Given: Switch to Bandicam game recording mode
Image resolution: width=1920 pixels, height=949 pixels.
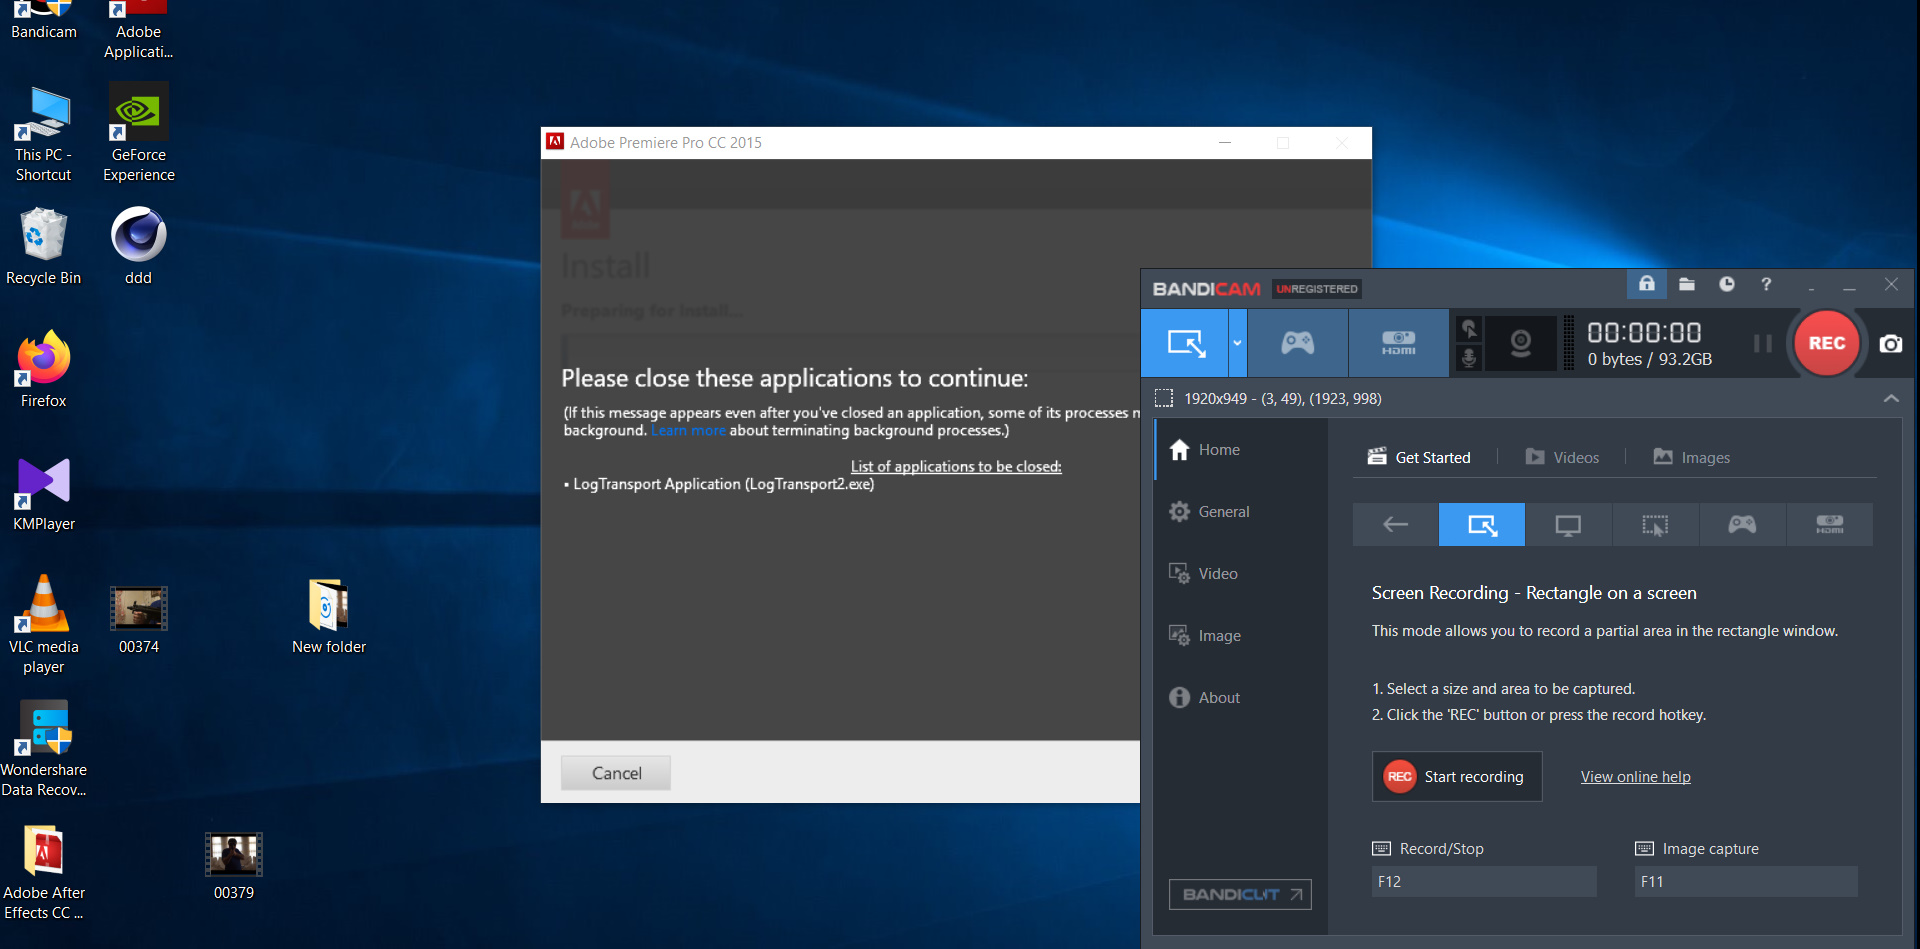Looking at the screenshot, I should pos(1298,343).
